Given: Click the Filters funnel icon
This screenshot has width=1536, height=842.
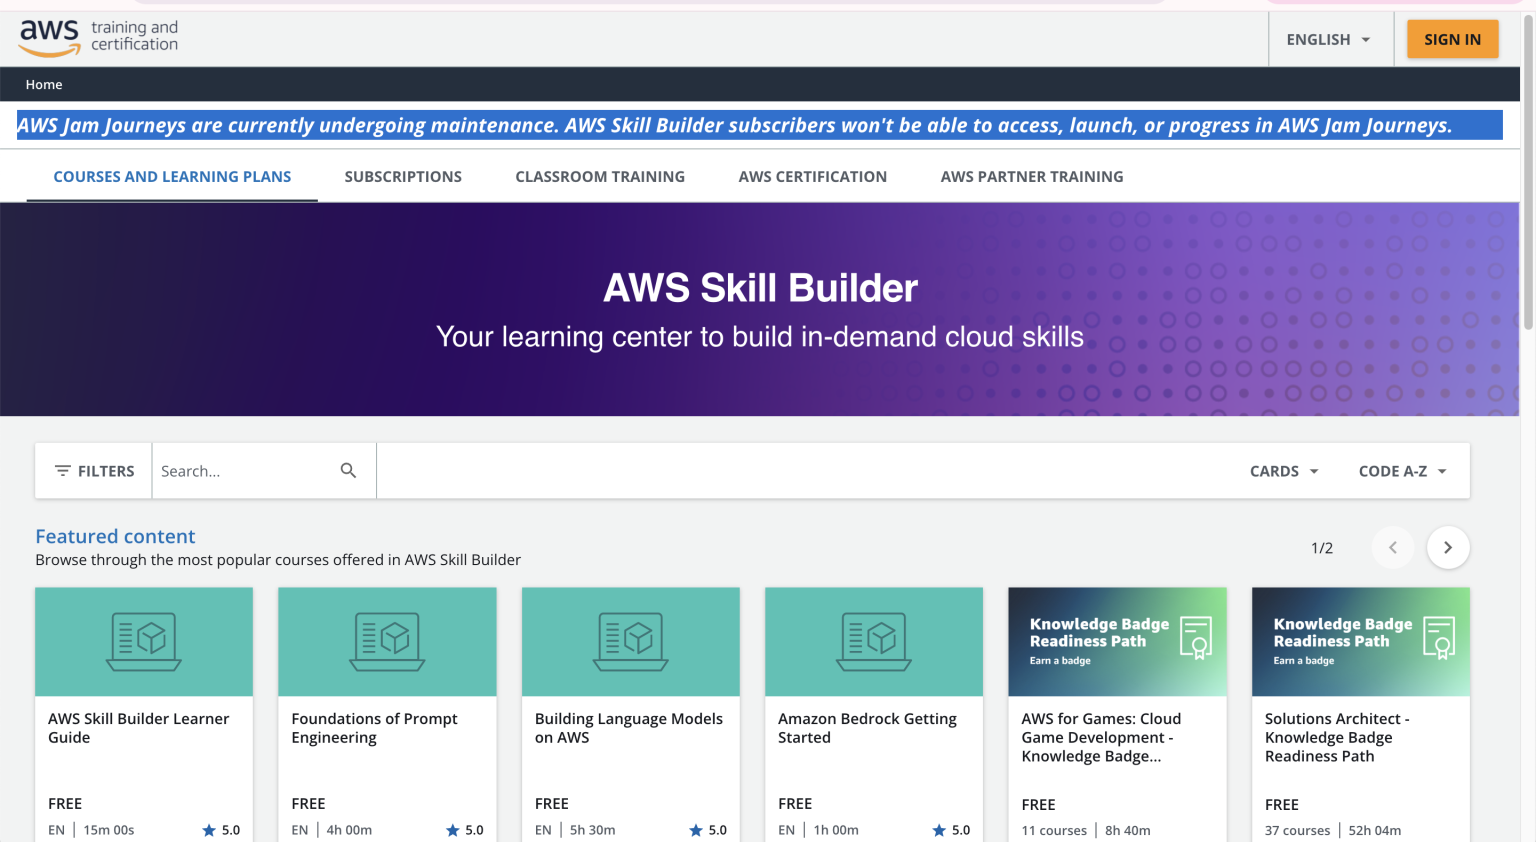Looking at the screenshot, I should click(64, 470).
